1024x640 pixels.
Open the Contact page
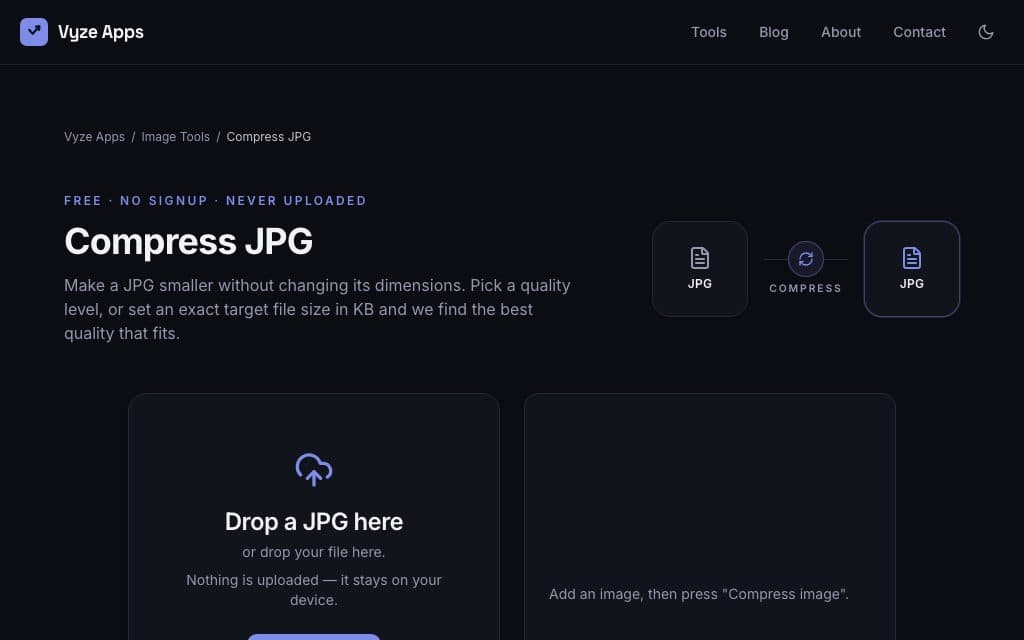tap(919, 32)
